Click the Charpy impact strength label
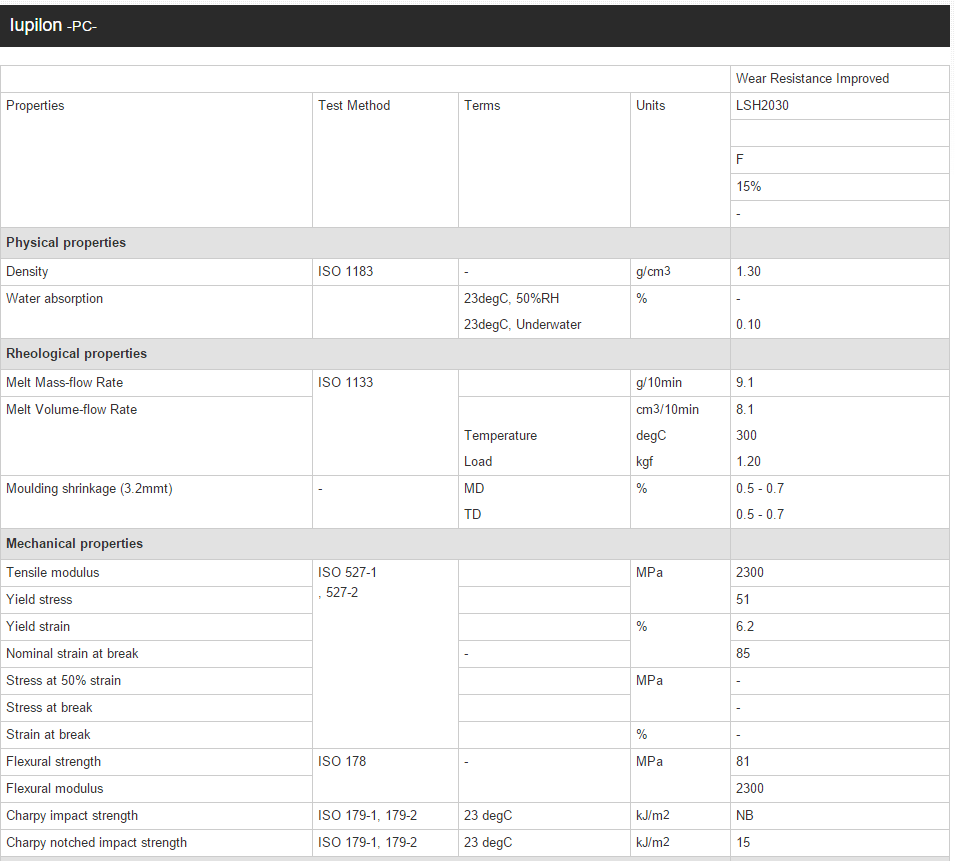This screenshot has height=861, width=955. [72, 815]
